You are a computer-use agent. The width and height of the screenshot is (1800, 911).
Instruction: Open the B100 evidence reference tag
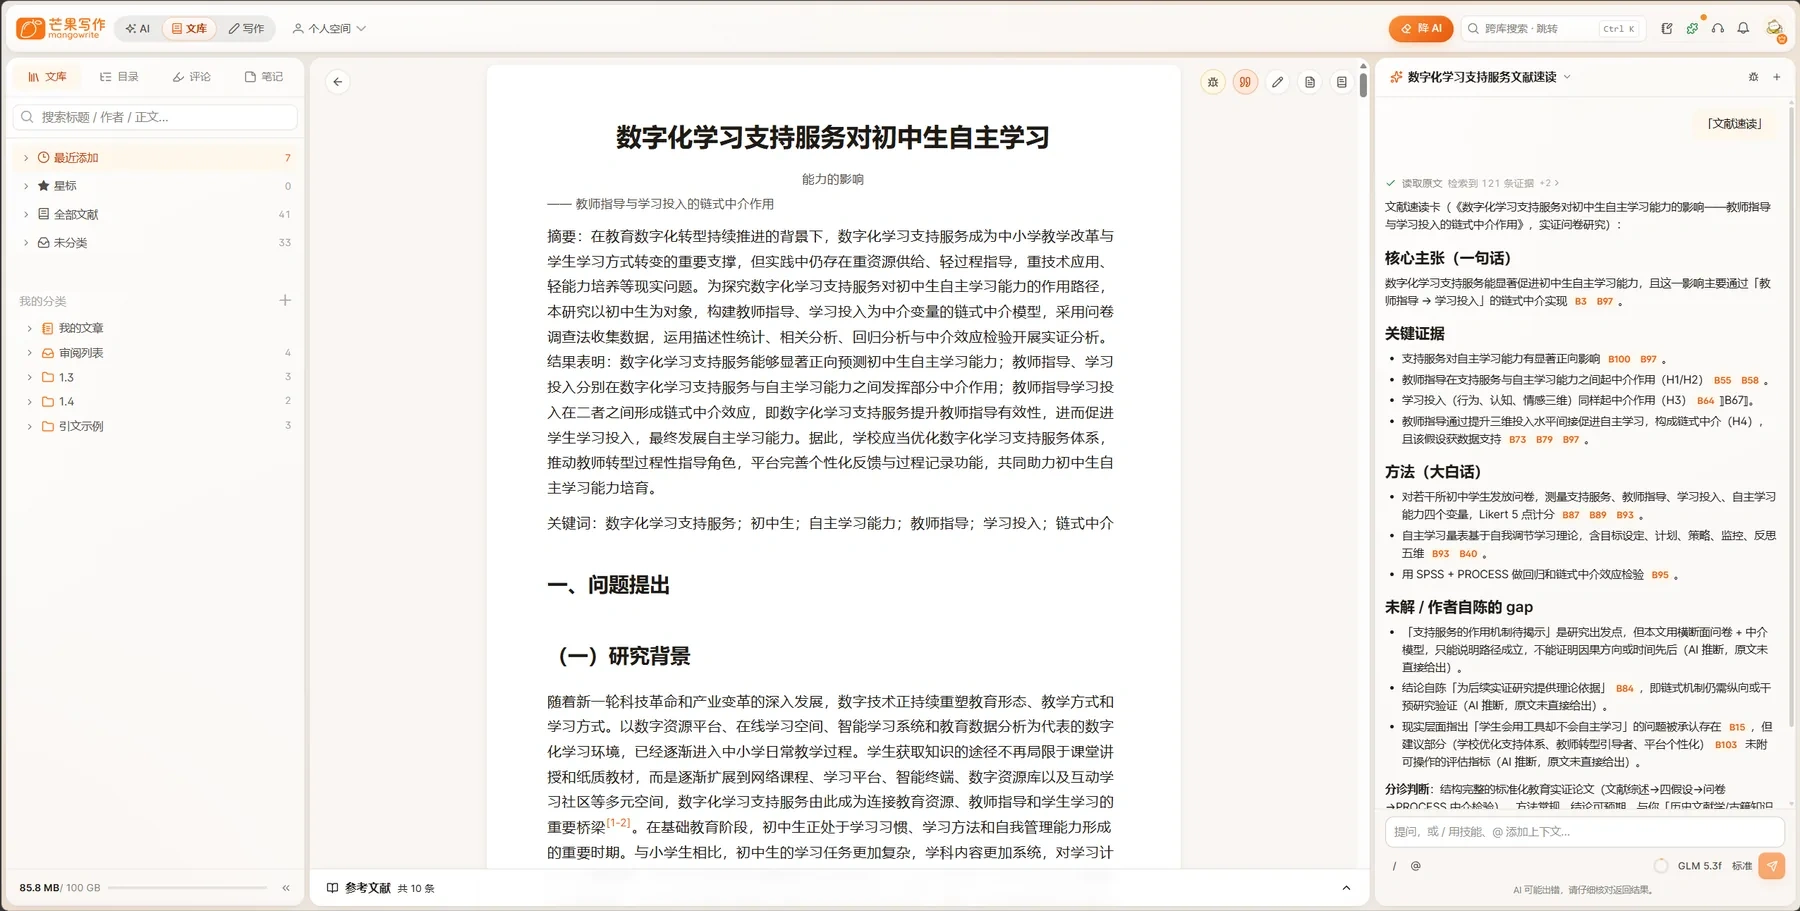pyautogui.click(x=1619, y=359)
